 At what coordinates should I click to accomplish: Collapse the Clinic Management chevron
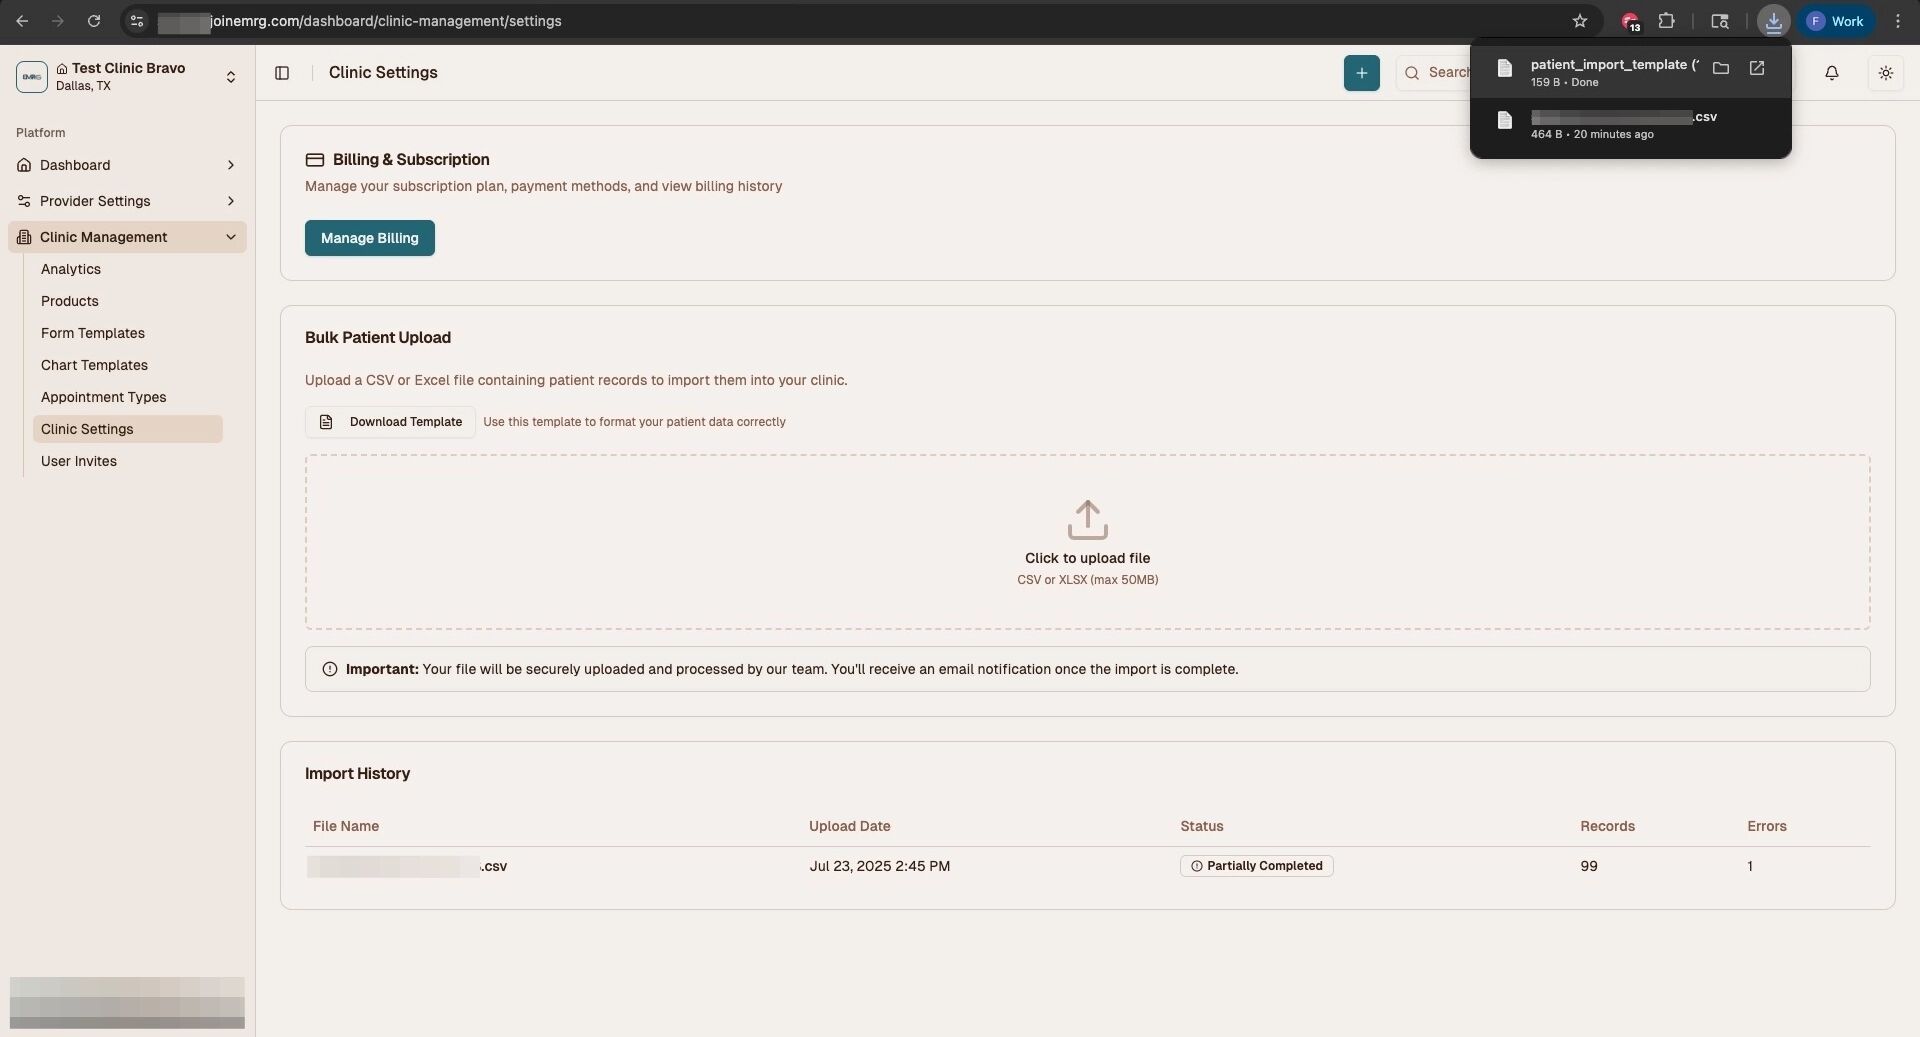point(231,237)
